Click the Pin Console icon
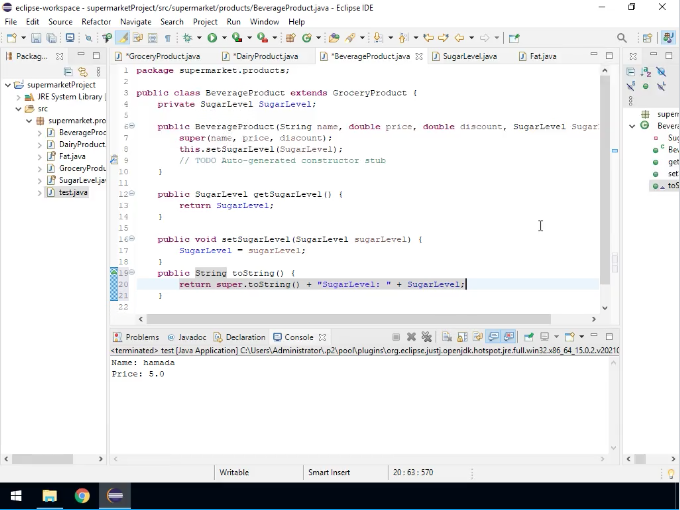The height and width of the screenshot is (510, 680). coord(529,337)
